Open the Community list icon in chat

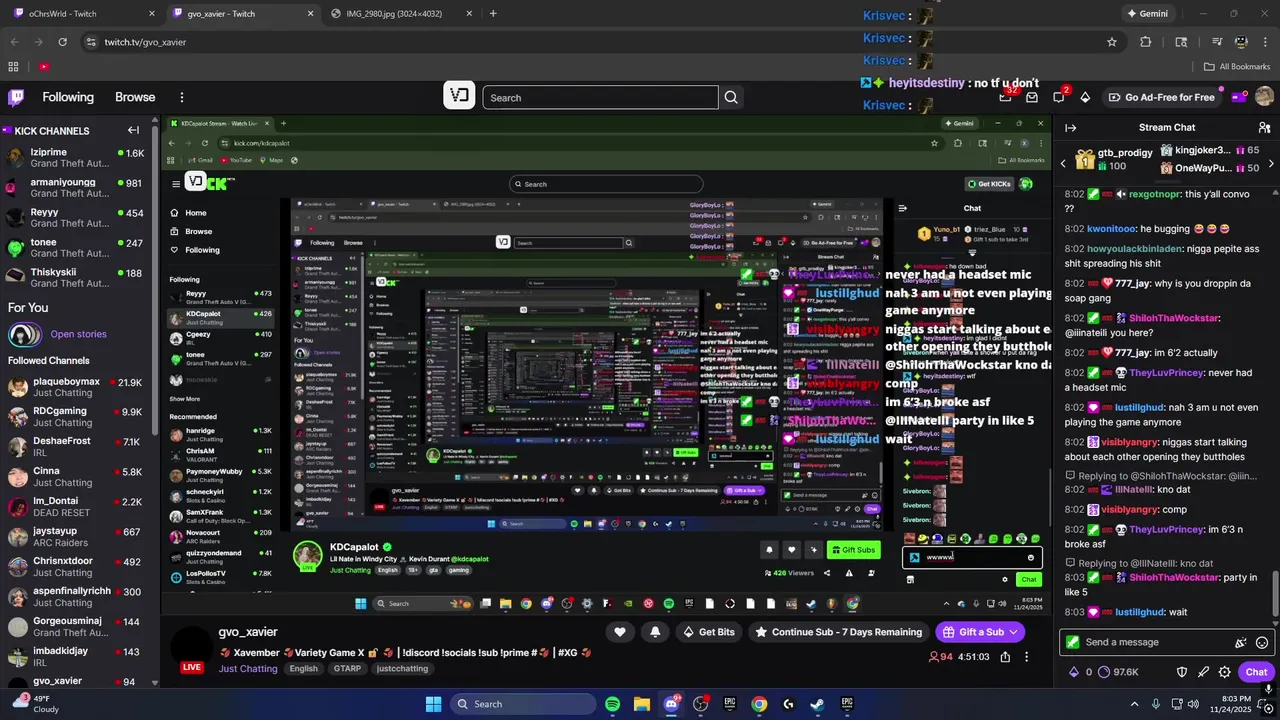1264,128
